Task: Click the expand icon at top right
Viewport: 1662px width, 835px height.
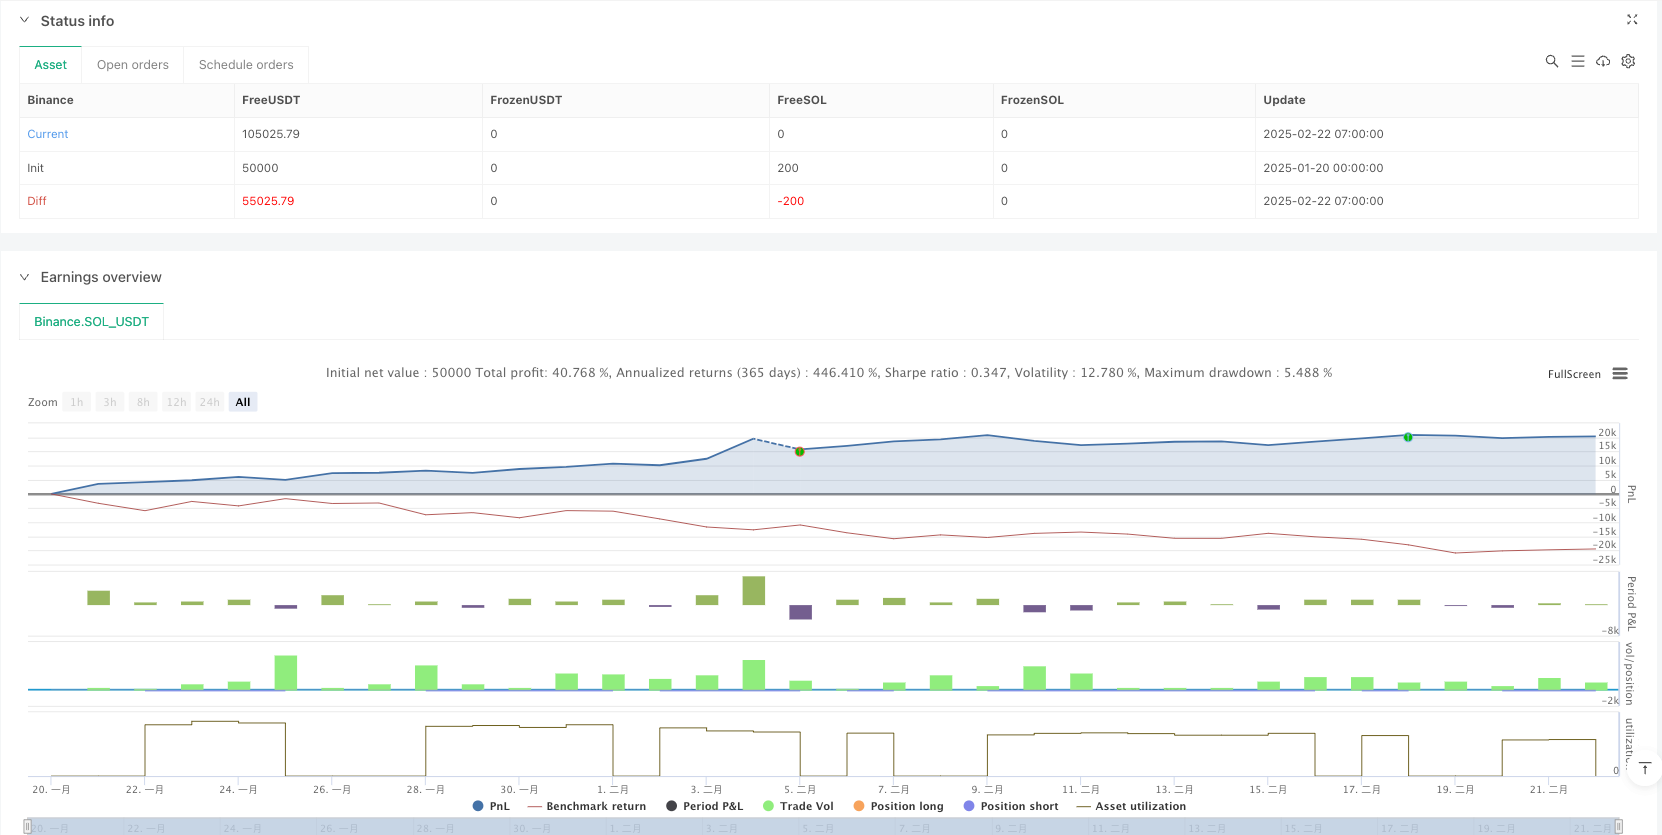Action: [x=1632, y=19]
